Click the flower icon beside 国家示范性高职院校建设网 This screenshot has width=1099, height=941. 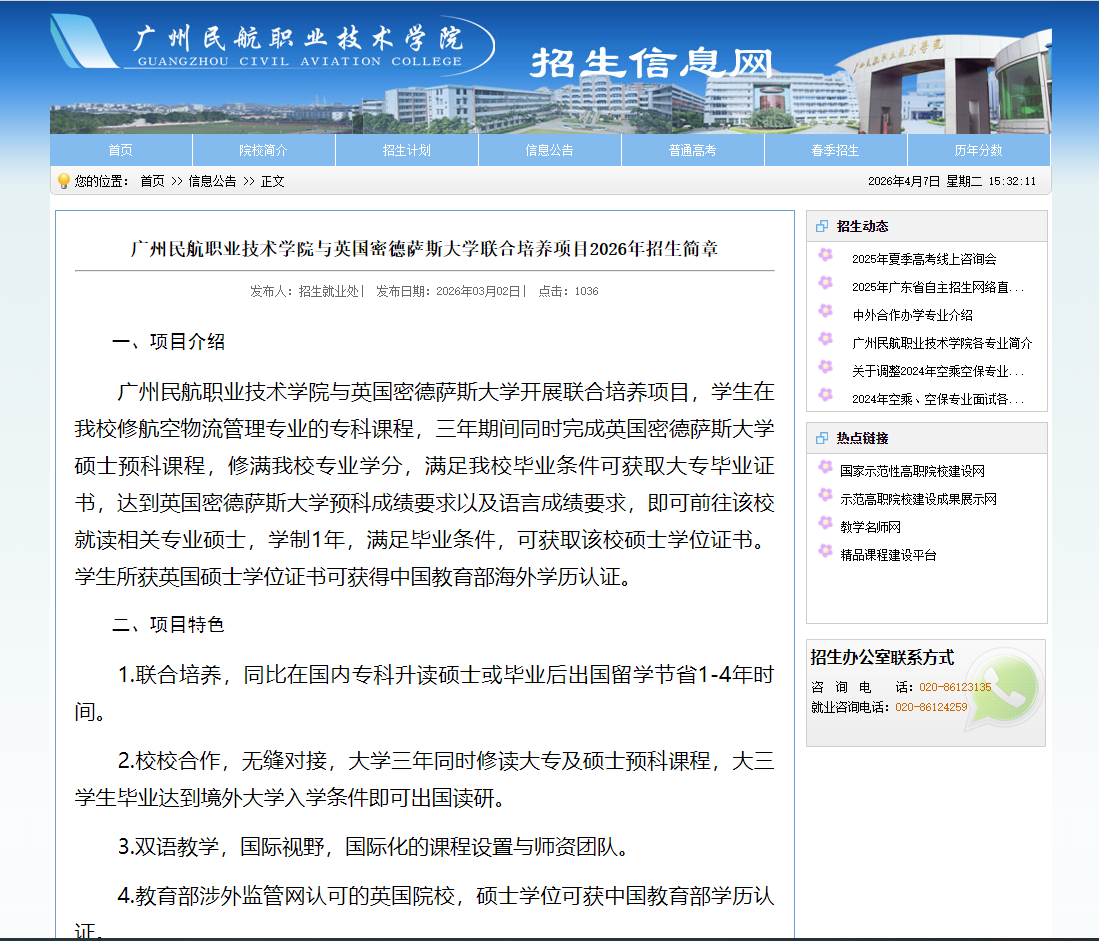pyautogui.click(x=825, y=467)
